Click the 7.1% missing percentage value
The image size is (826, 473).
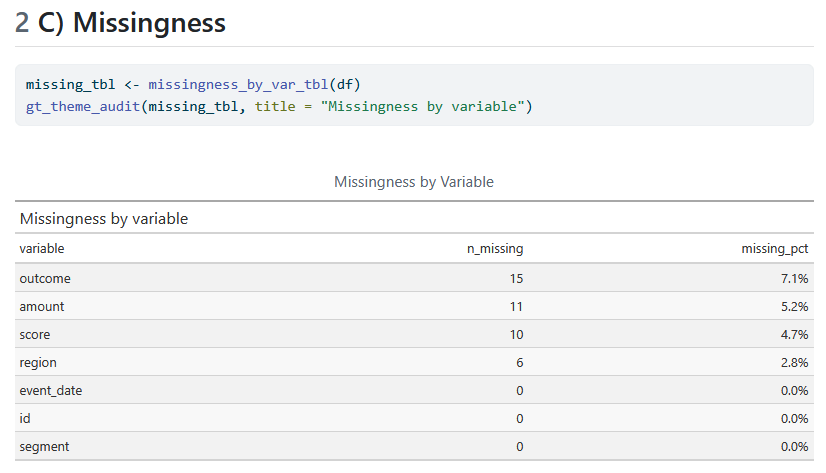click(793, 278)
